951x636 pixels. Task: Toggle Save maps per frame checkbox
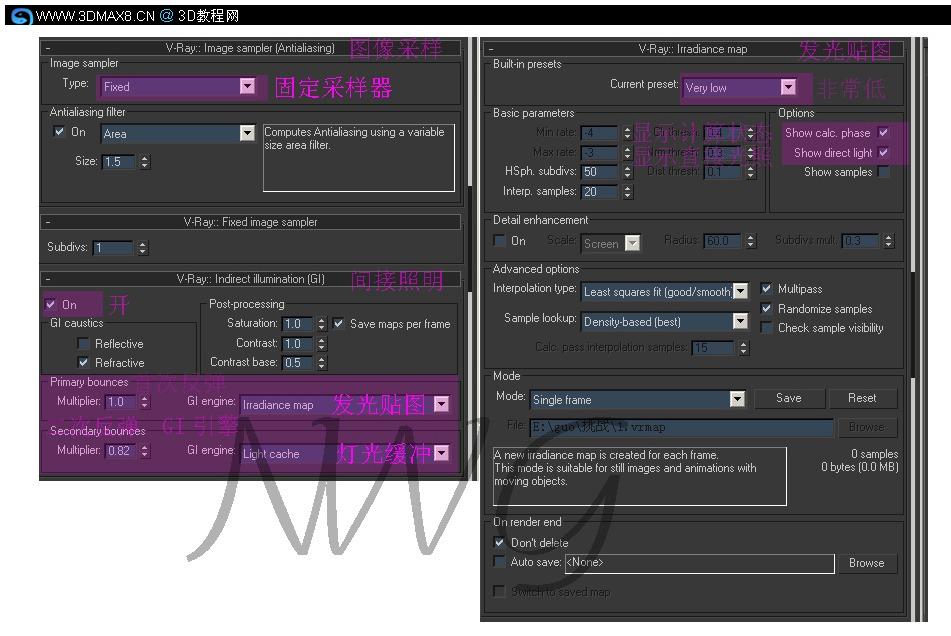tap(338, 324)
